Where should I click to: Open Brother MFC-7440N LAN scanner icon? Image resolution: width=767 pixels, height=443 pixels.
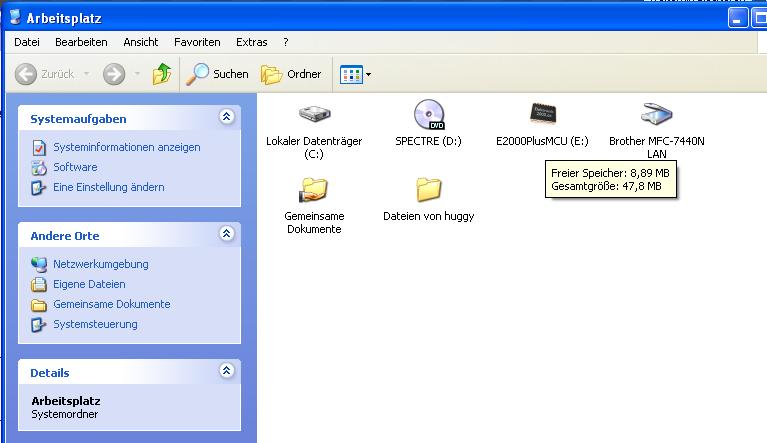656,114
